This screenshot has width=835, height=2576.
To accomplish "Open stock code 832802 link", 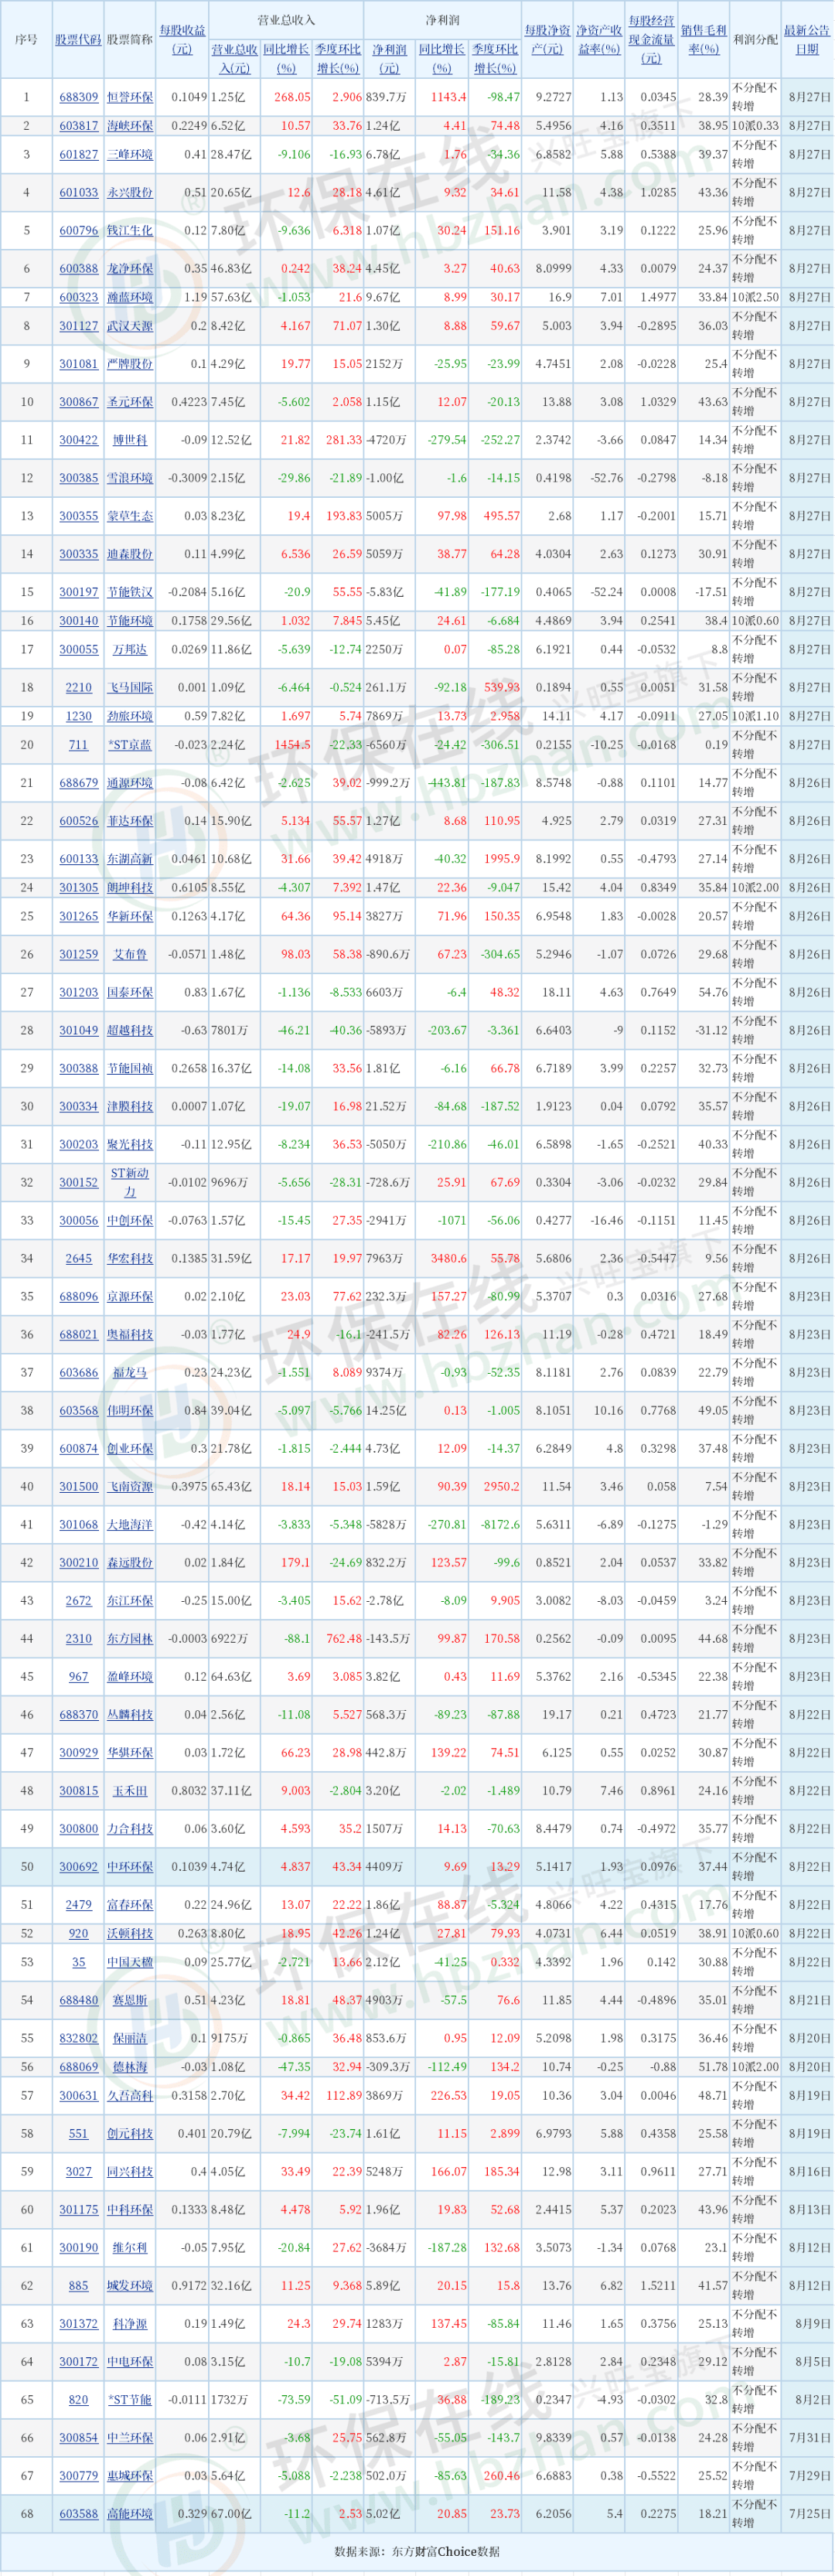I will click(x=78, y=2039).
